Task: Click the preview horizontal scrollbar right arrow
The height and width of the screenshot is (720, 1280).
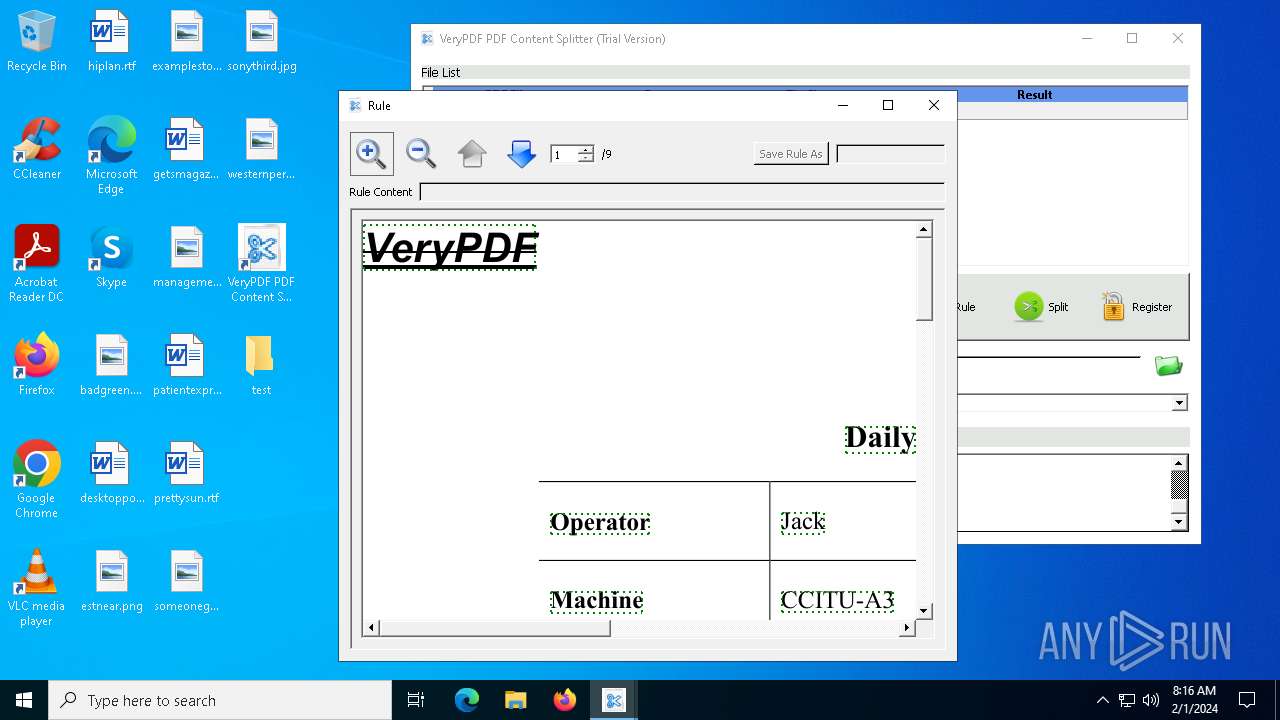Action: tap(907, 628)
